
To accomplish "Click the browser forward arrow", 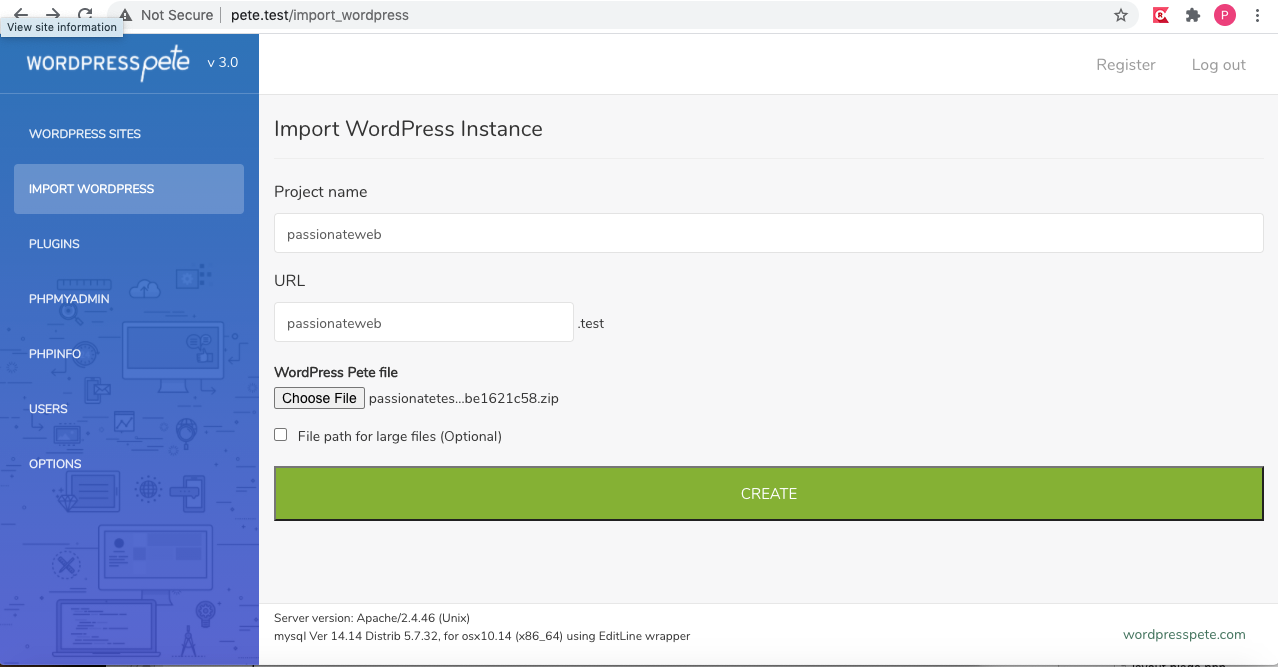I will [53, 14].
